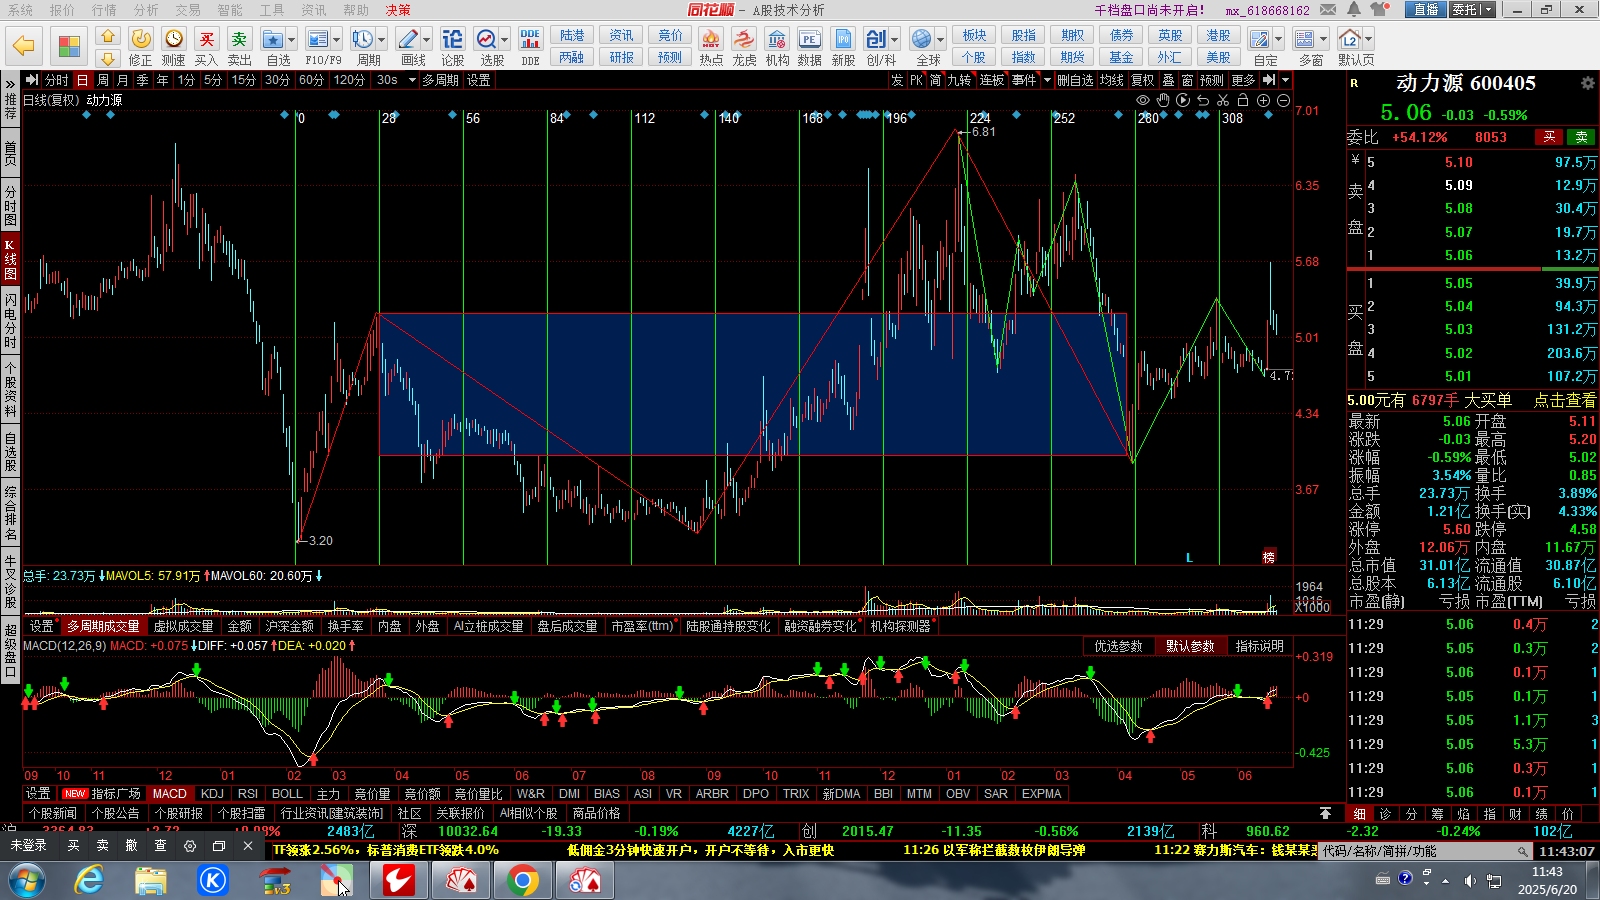Open the 全球 global markets globe icon
1600x900 pixels.
(921, 39)
